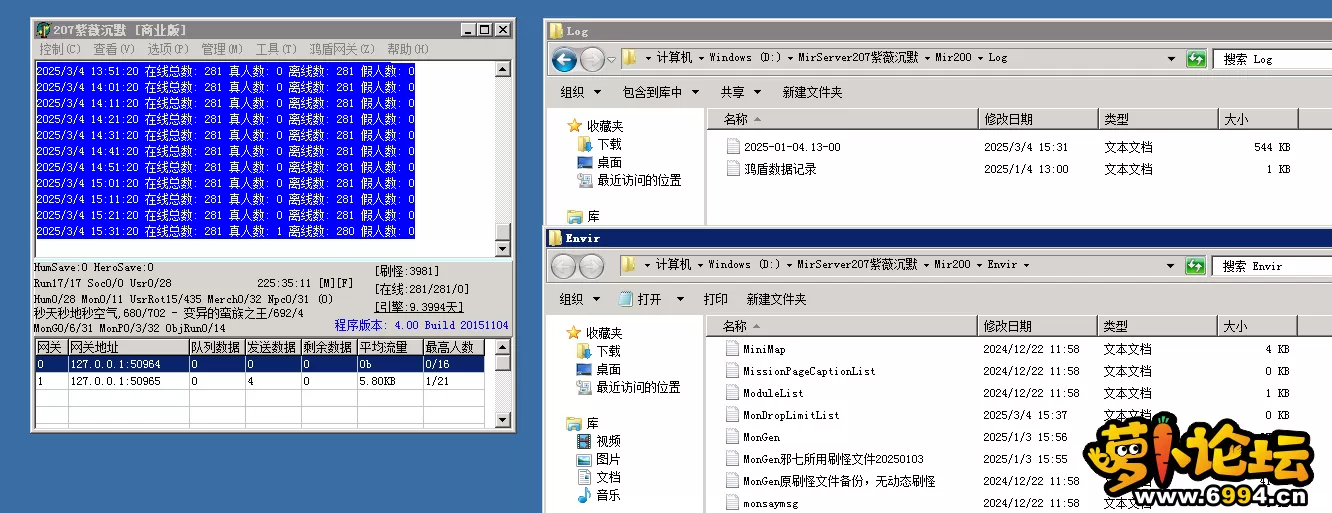
Task: Select MonDropLimitList file icon
Action: 733,415
